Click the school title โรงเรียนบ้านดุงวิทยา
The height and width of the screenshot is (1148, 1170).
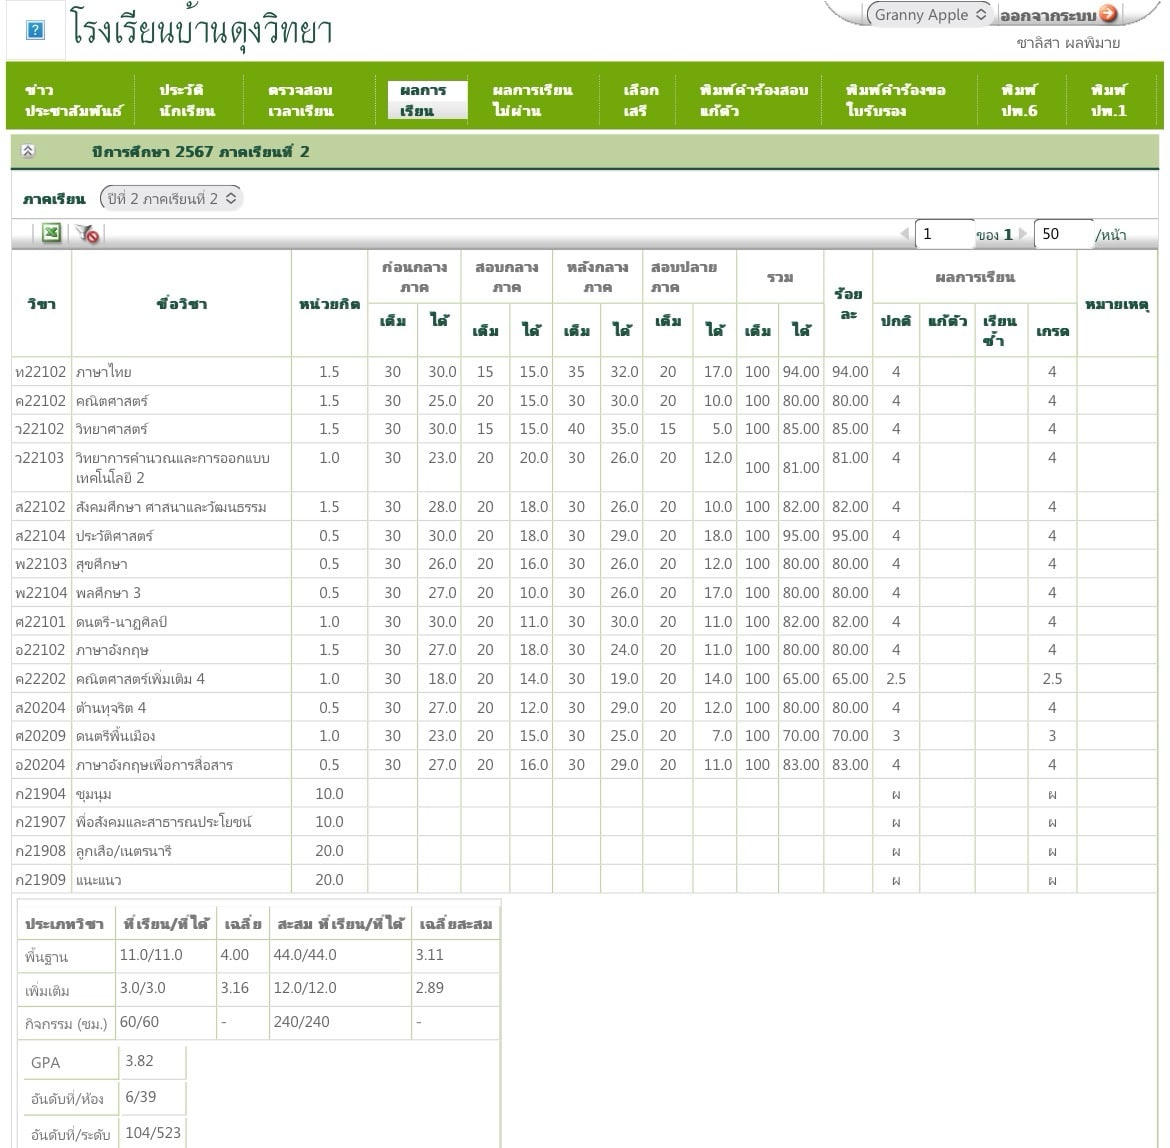point(201,29)
